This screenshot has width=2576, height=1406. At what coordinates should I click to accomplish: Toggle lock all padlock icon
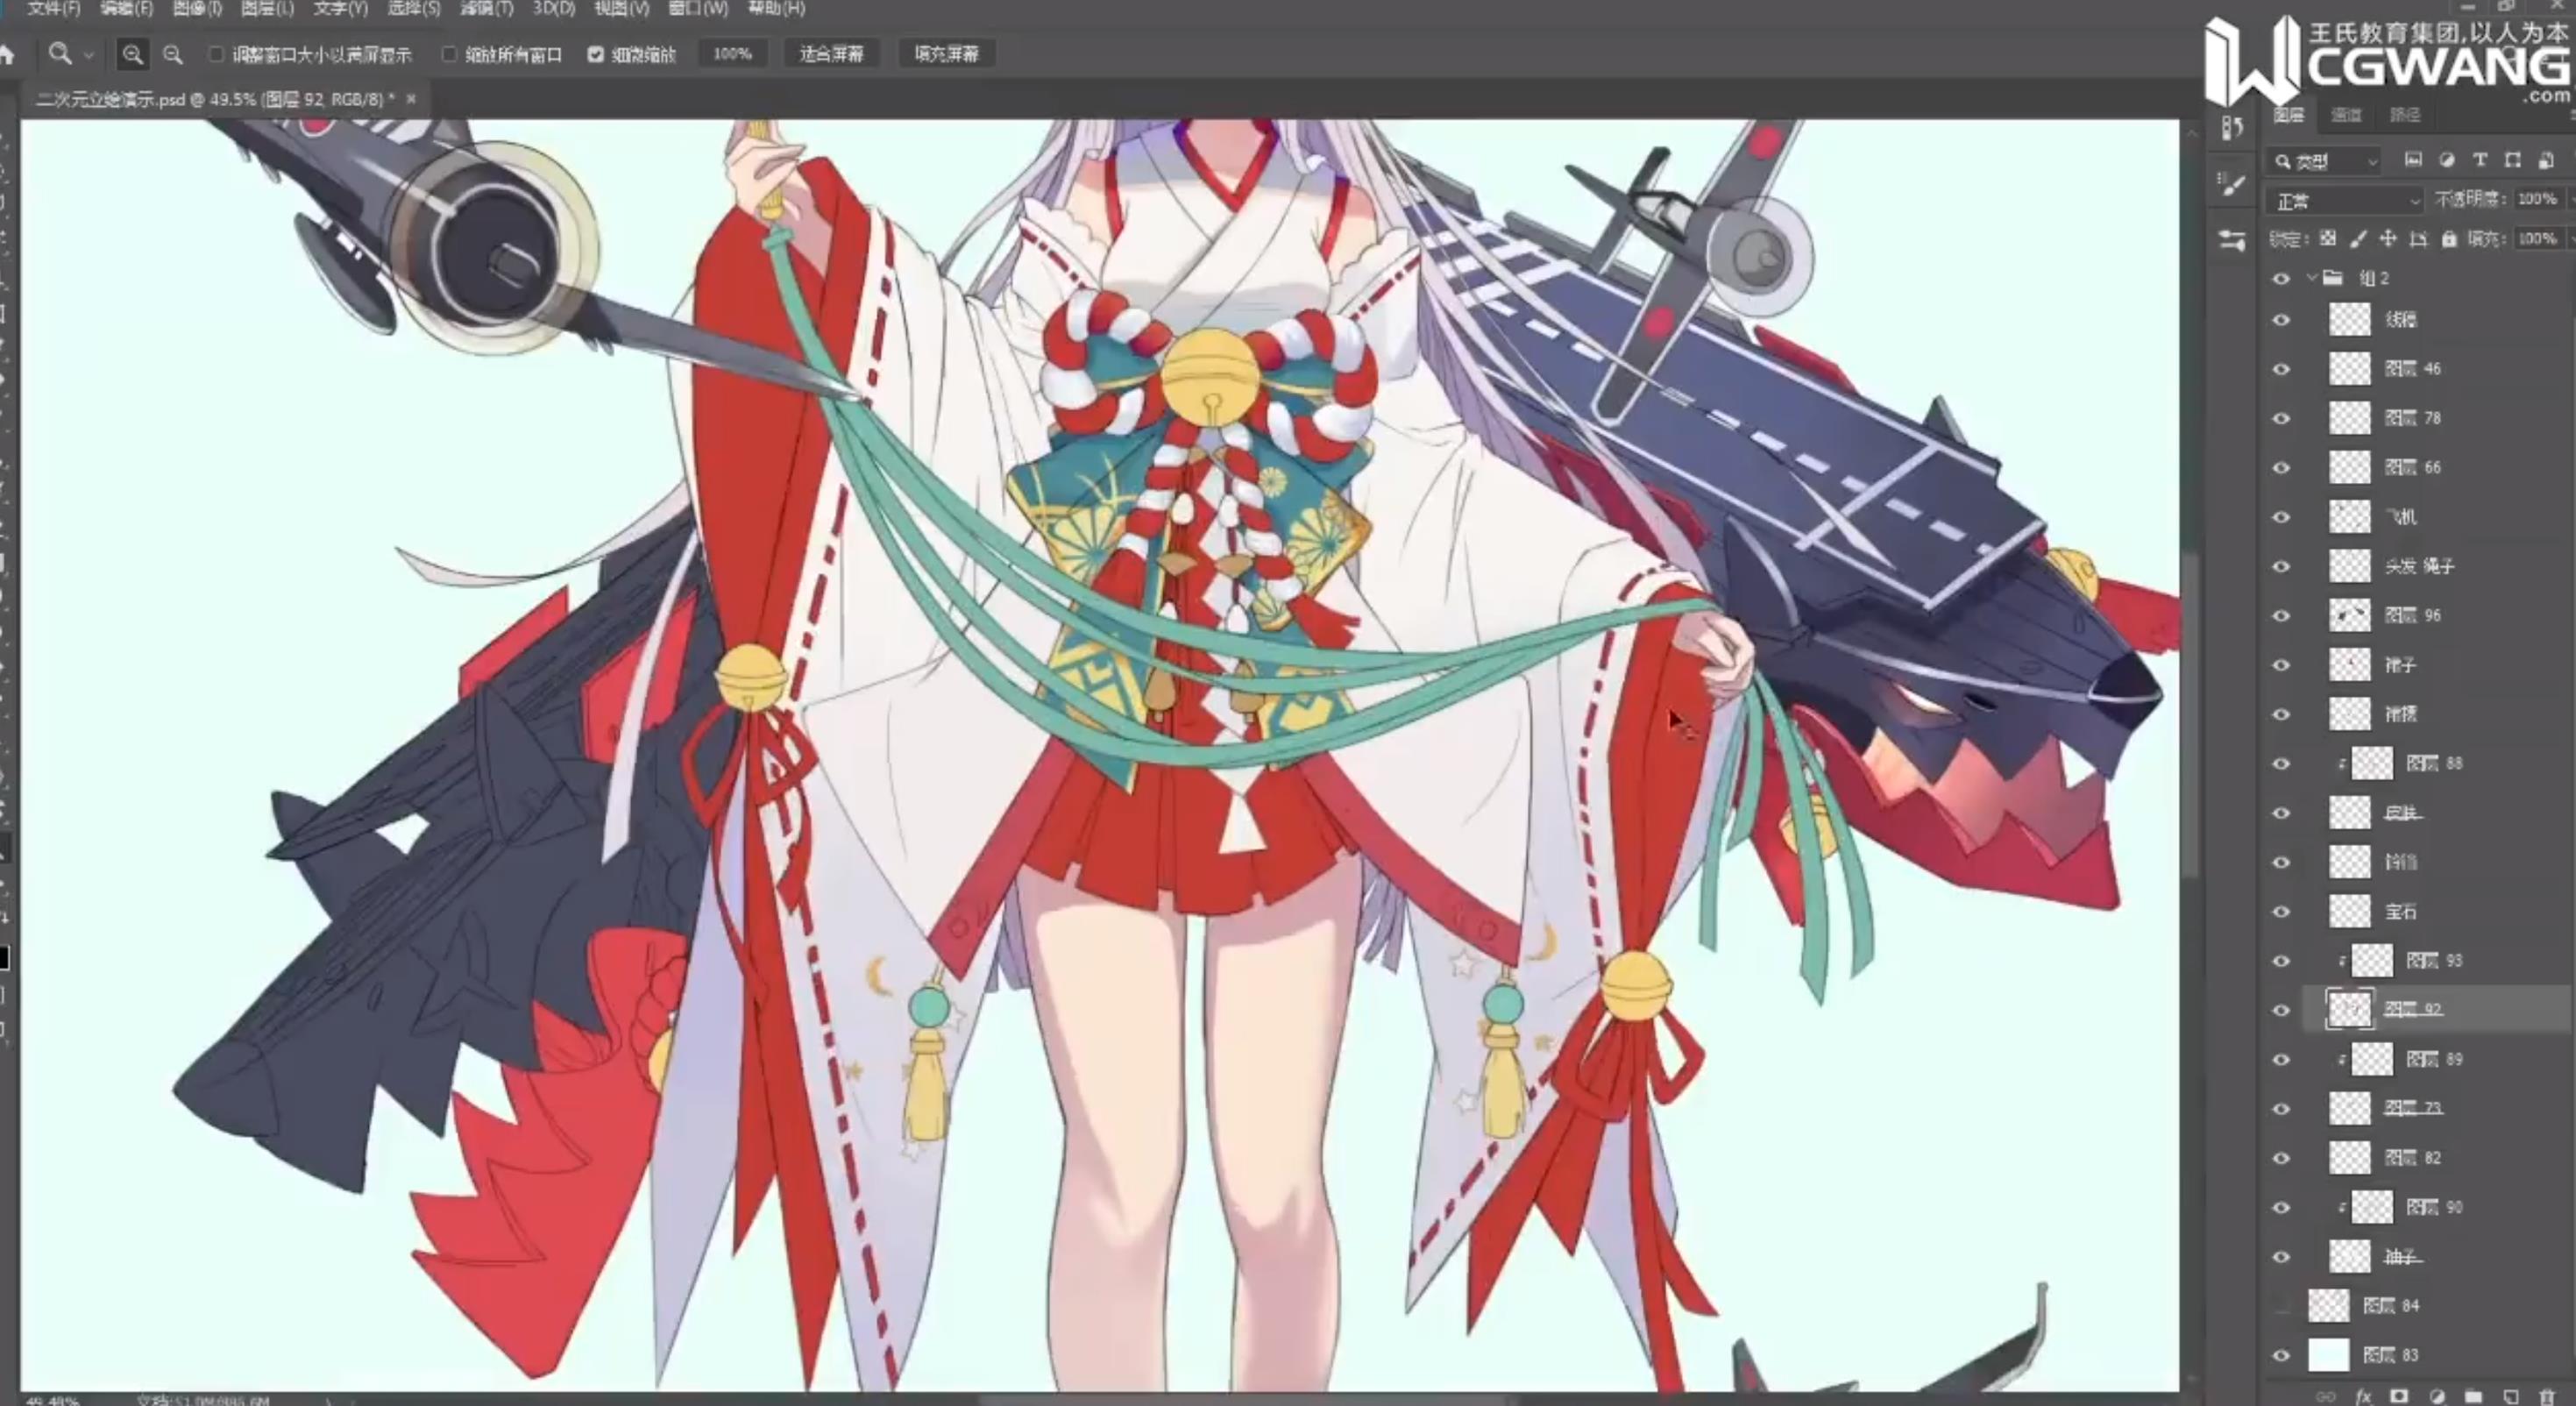[x=2448, y=239]
